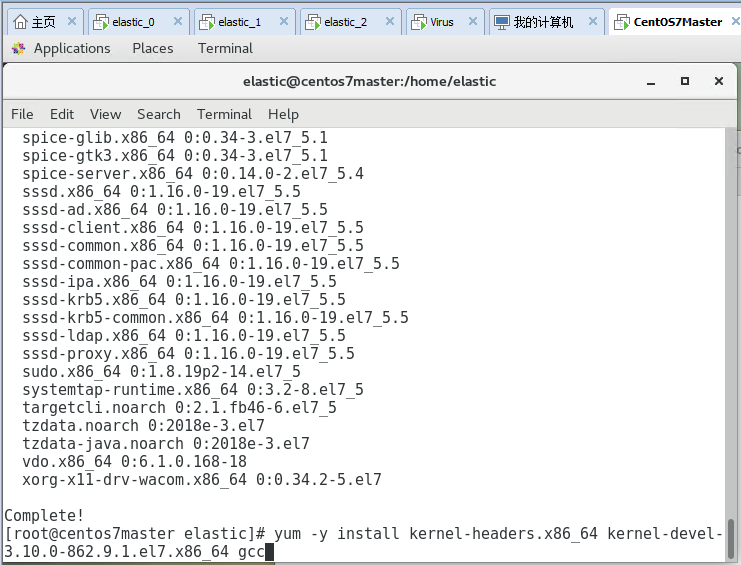Open the terminal Search menu
Viewport: 741px width, 565px height.
tap(159, 114)
